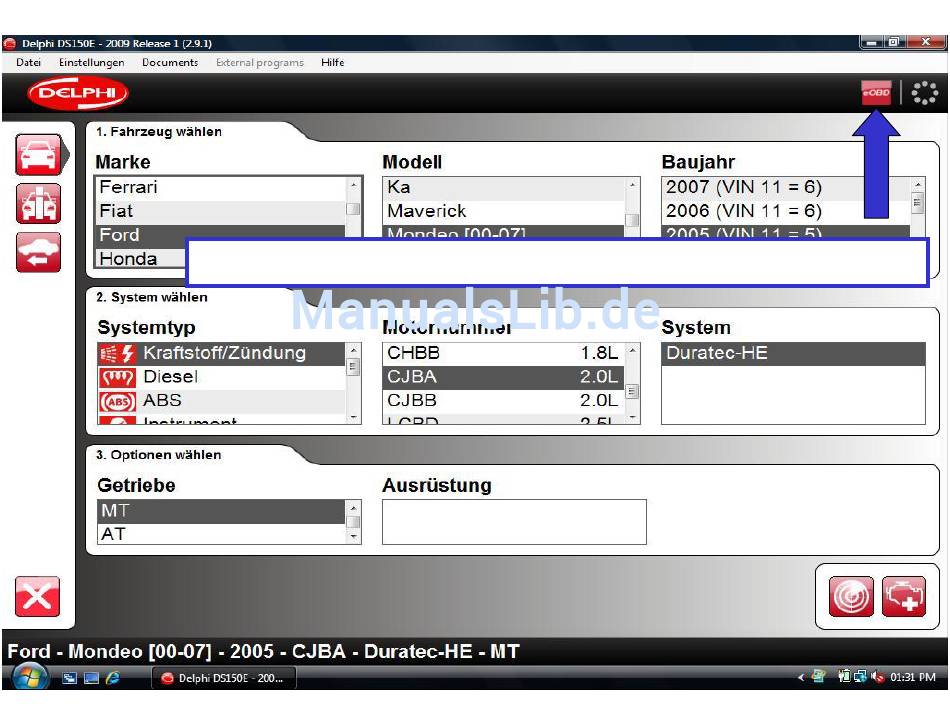Click Getriebe list scroll-down arrow

click(354, 537)
